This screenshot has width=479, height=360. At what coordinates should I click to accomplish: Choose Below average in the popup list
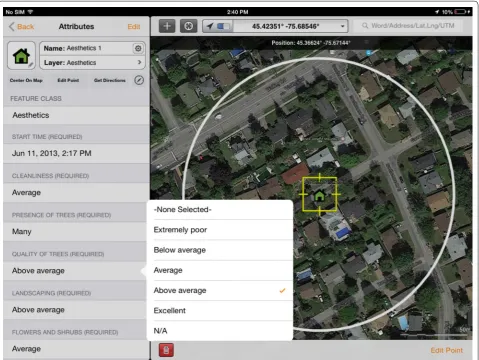point(220,250)
